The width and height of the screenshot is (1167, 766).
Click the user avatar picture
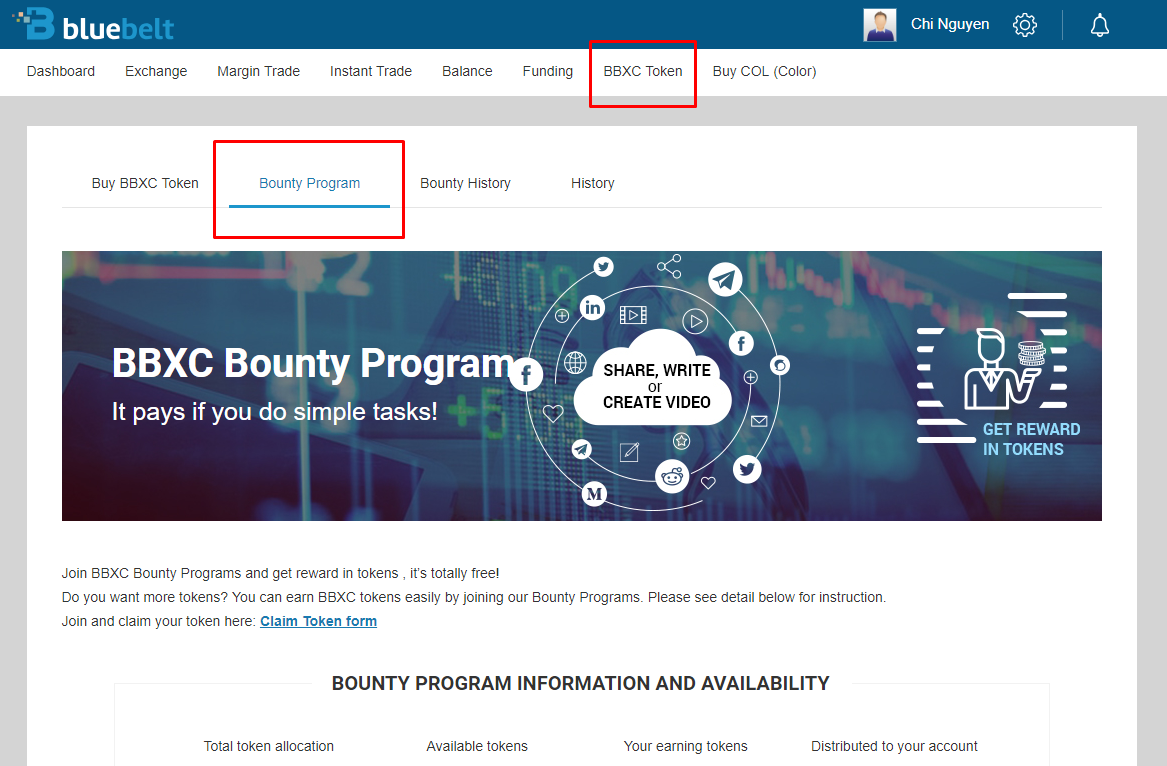880,25
